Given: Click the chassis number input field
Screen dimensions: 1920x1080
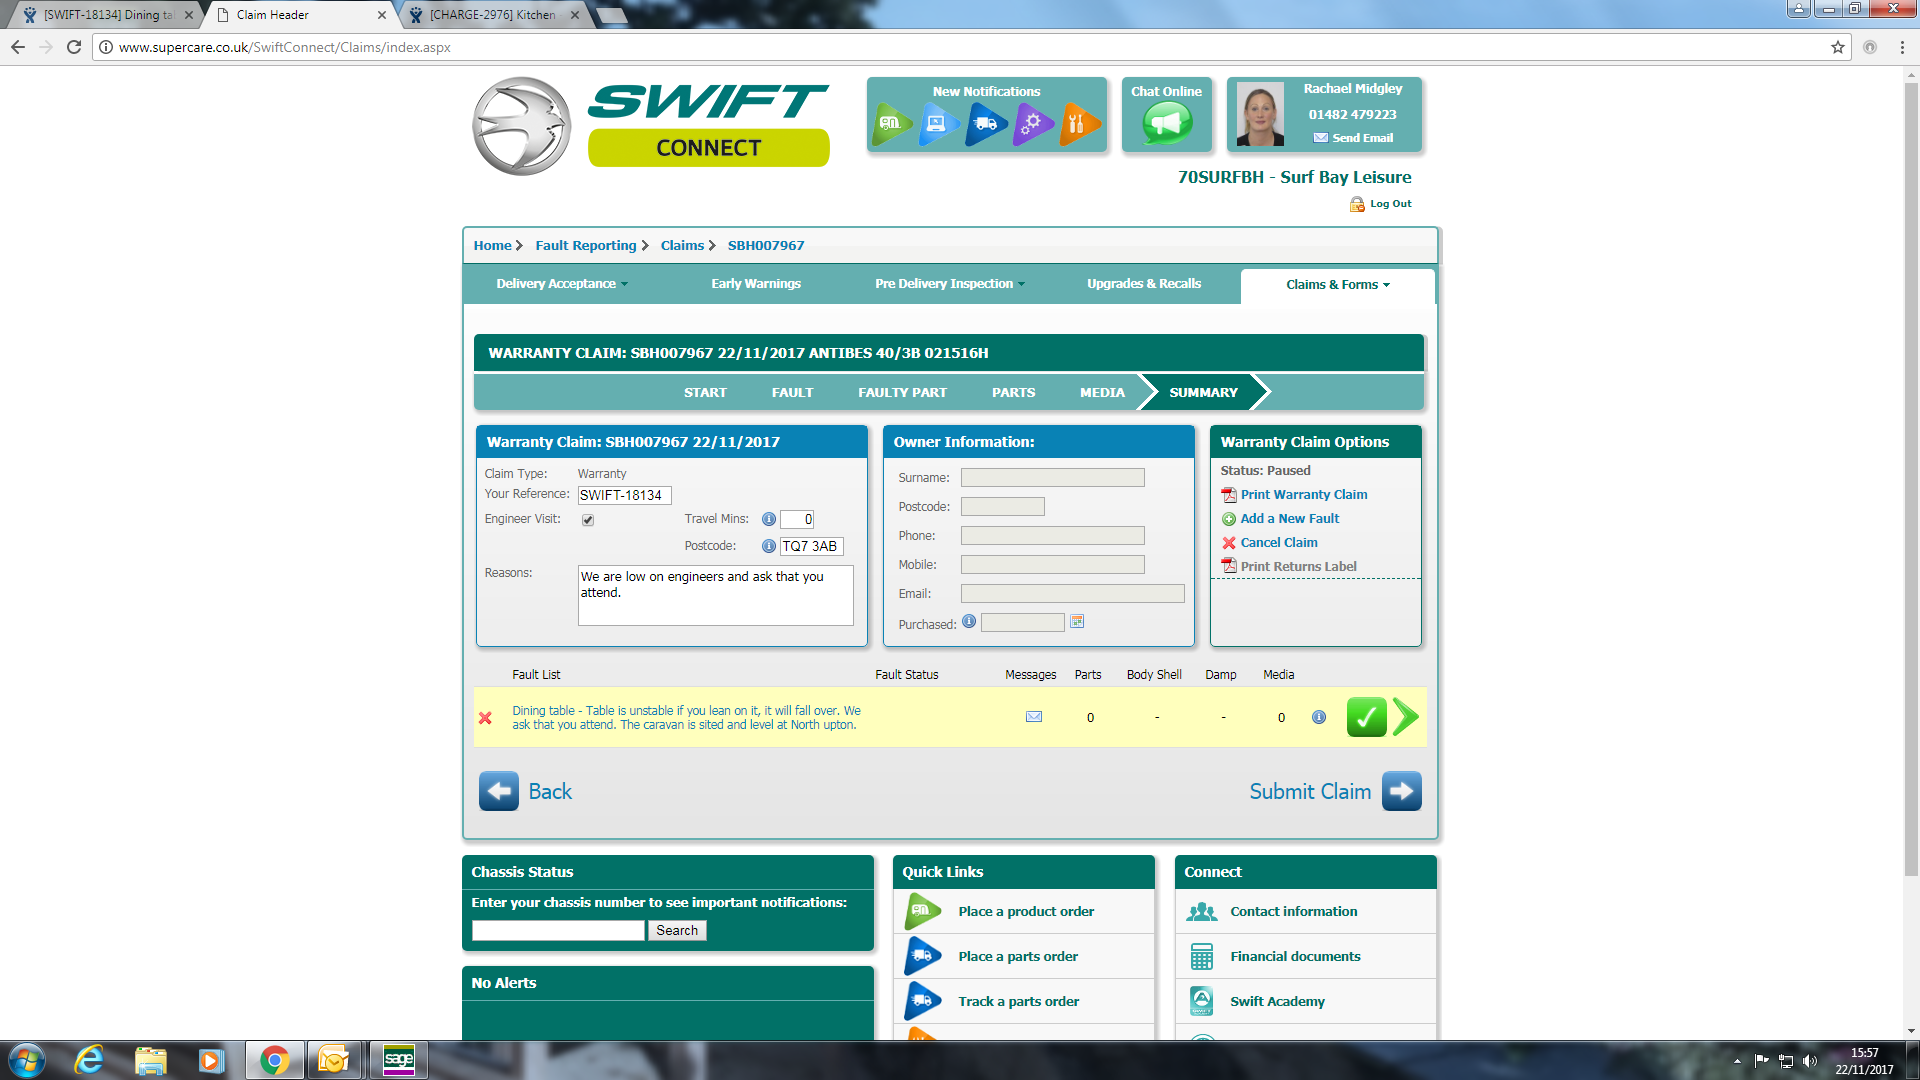Looking at the screenshot, I should click(x=558, y=931).
